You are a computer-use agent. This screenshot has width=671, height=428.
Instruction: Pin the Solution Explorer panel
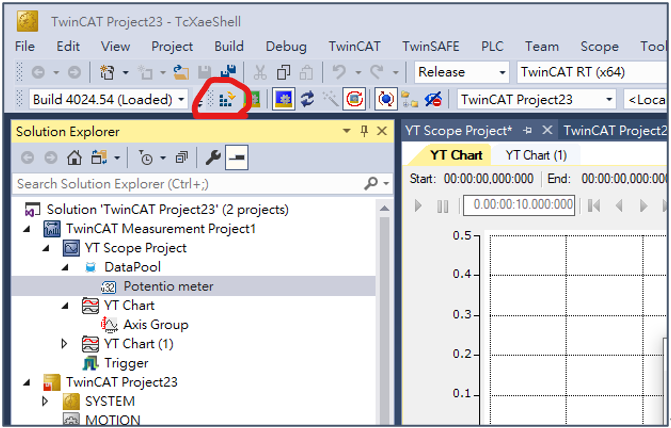coord(364,131)
